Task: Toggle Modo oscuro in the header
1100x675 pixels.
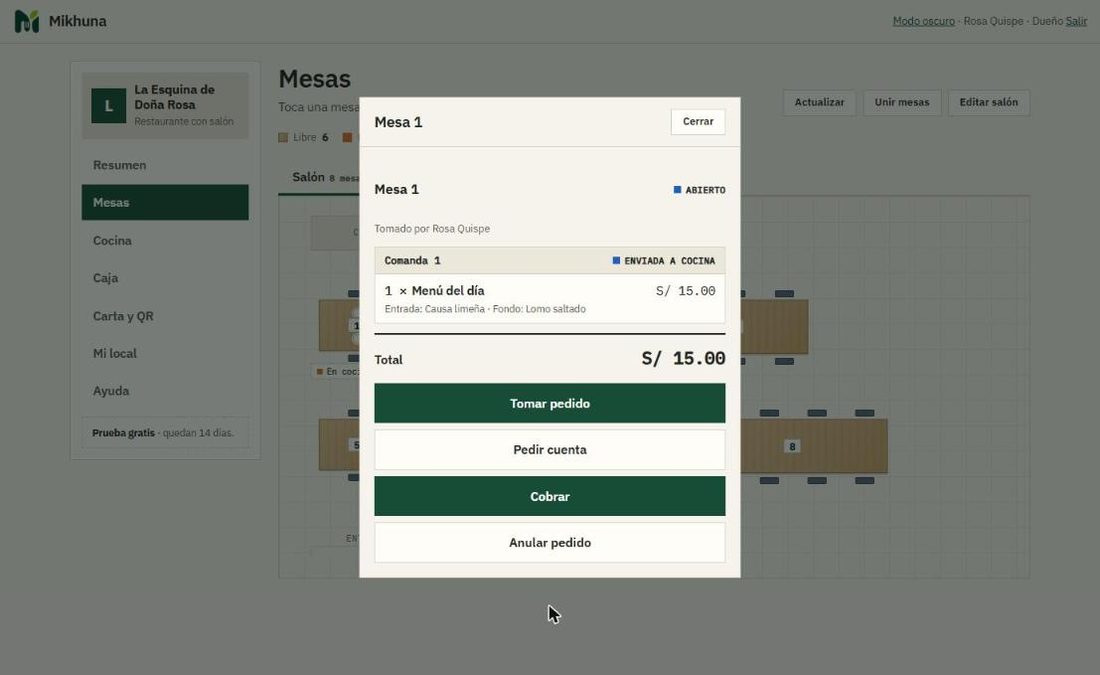Action: click(923, 21)
